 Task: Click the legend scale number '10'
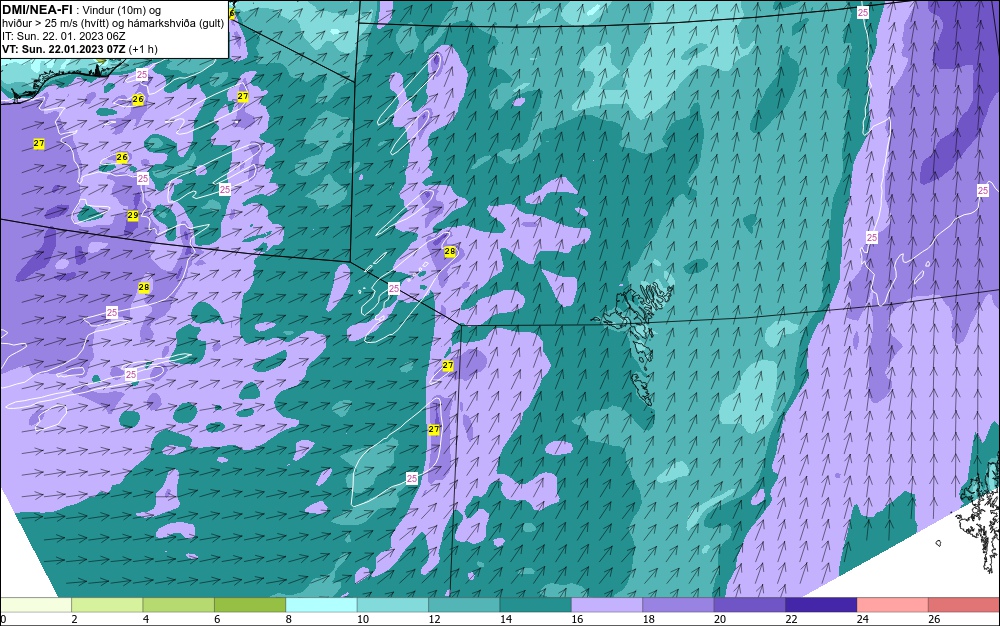[x=363, y=619]
